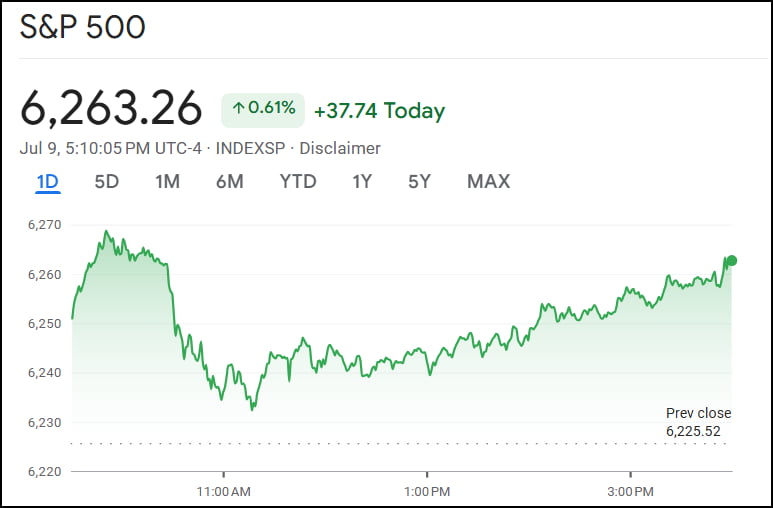Show the 1M time range
Screen dimensions: 773x508
167,182
